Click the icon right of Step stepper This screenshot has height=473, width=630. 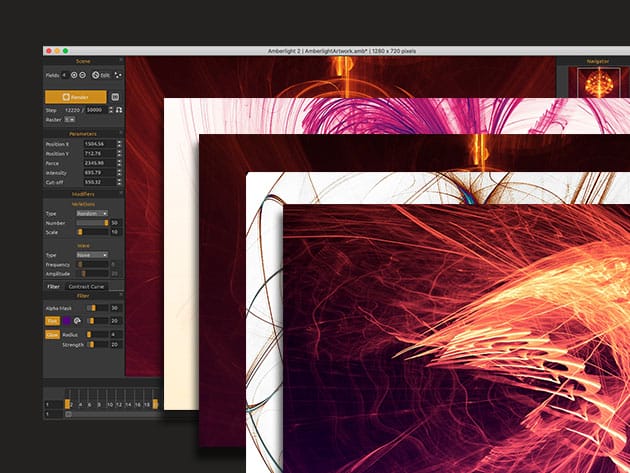[x=119, y=108]
